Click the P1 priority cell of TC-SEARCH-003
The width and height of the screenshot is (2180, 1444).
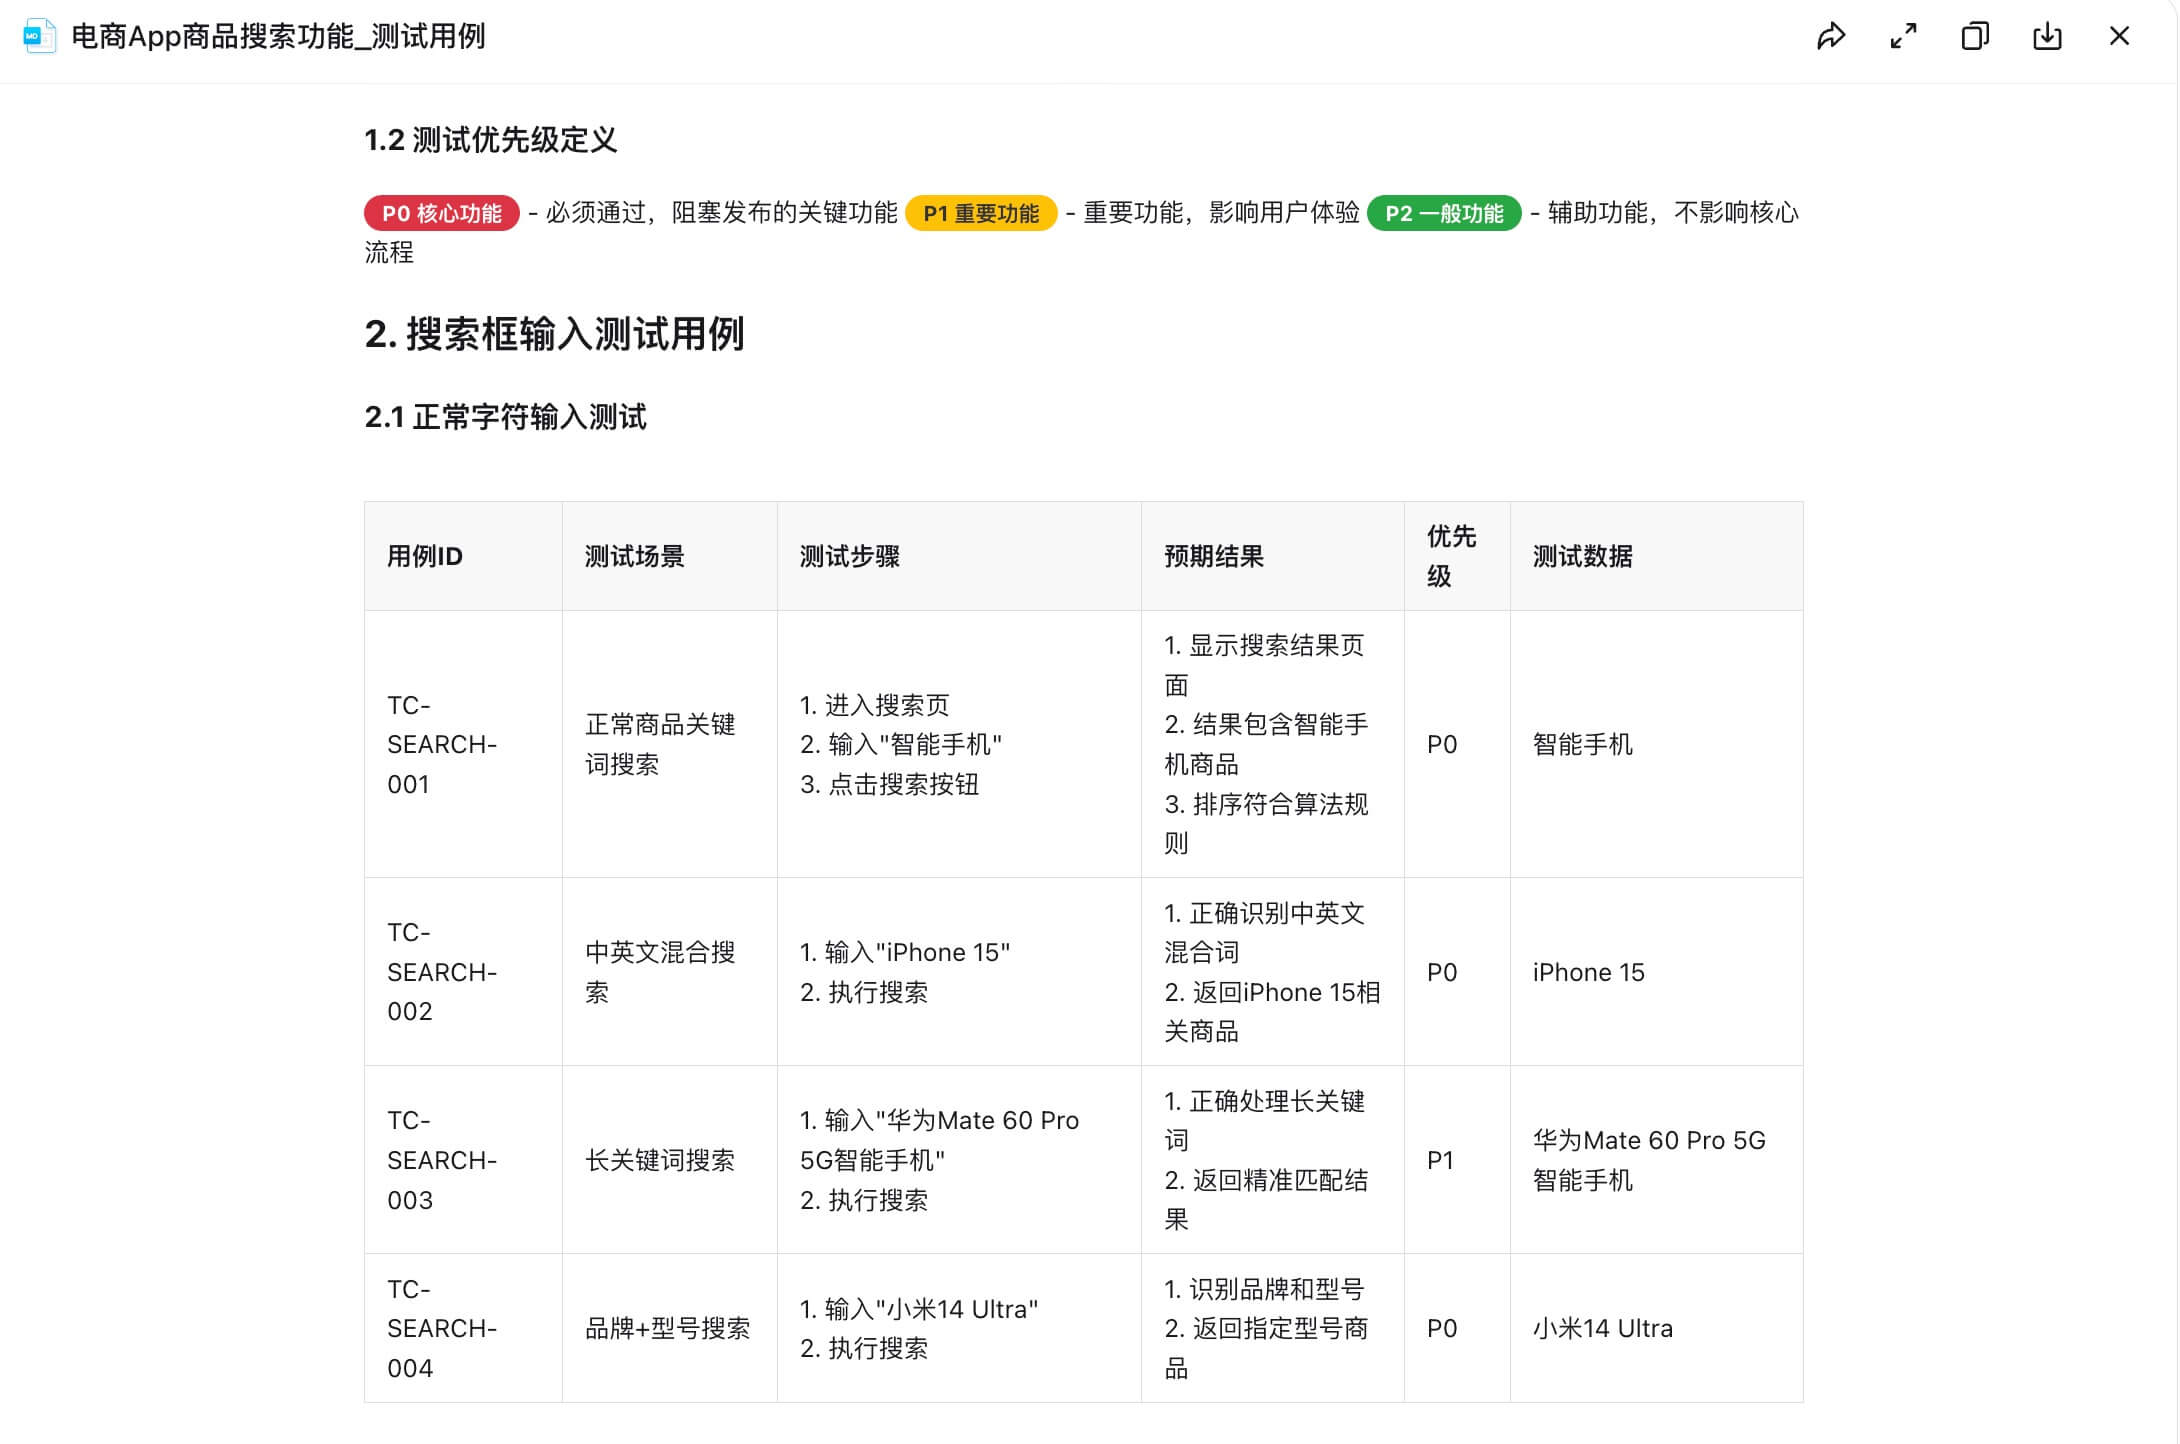coord(1441,1160)
